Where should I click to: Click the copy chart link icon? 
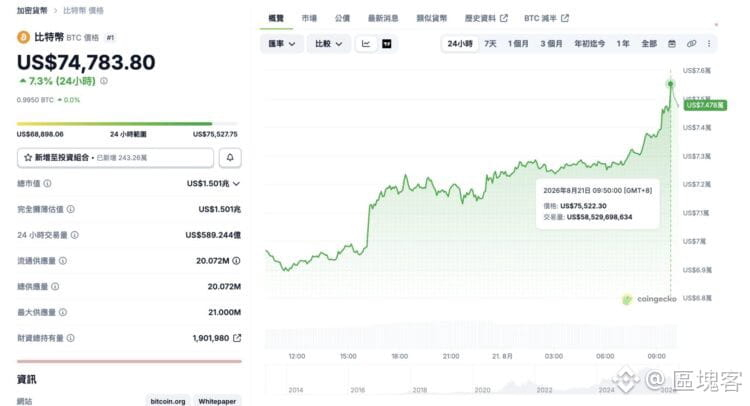(x=691, y=44)
